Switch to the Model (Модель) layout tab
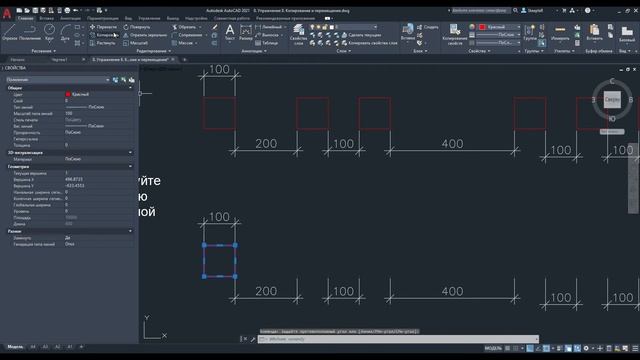The image size is (640, 360). [x=15, y=347]
